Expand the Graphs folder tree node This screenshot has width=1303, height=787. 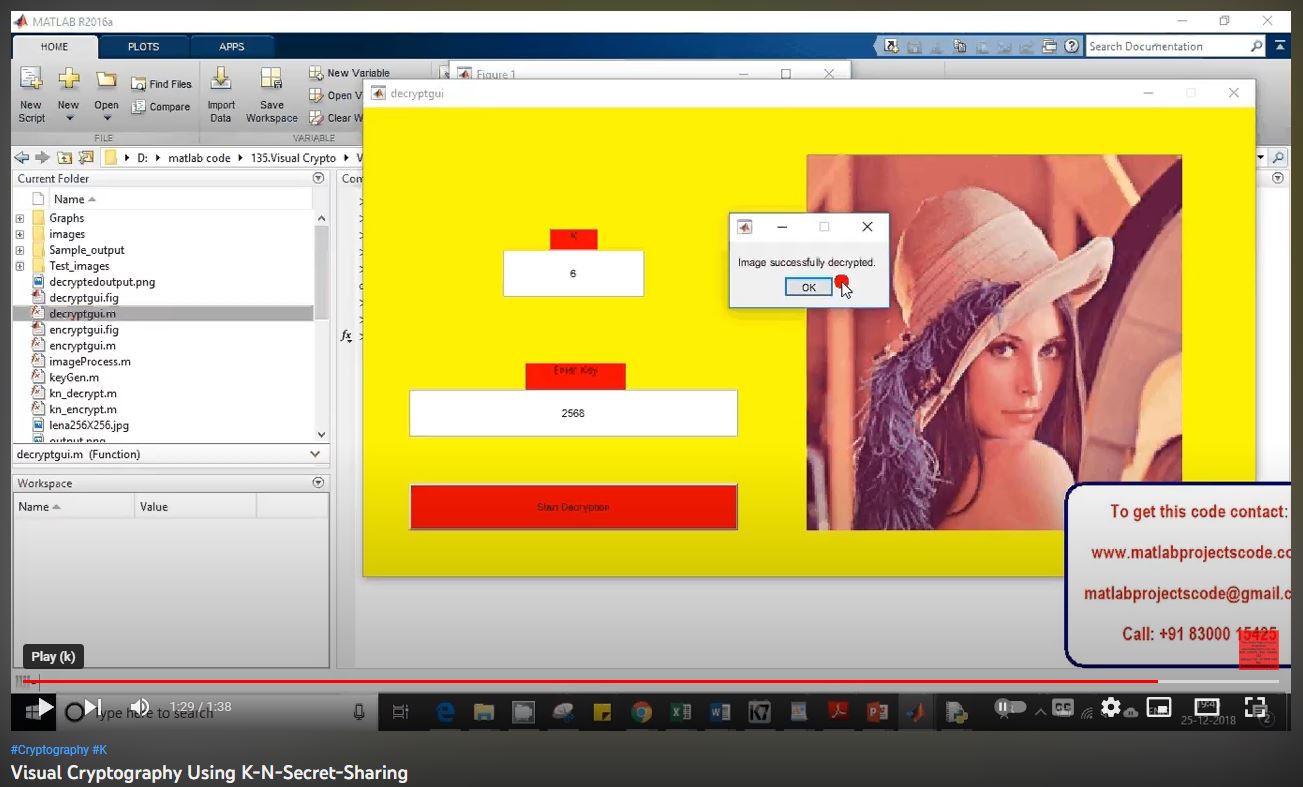pos(19,218)
